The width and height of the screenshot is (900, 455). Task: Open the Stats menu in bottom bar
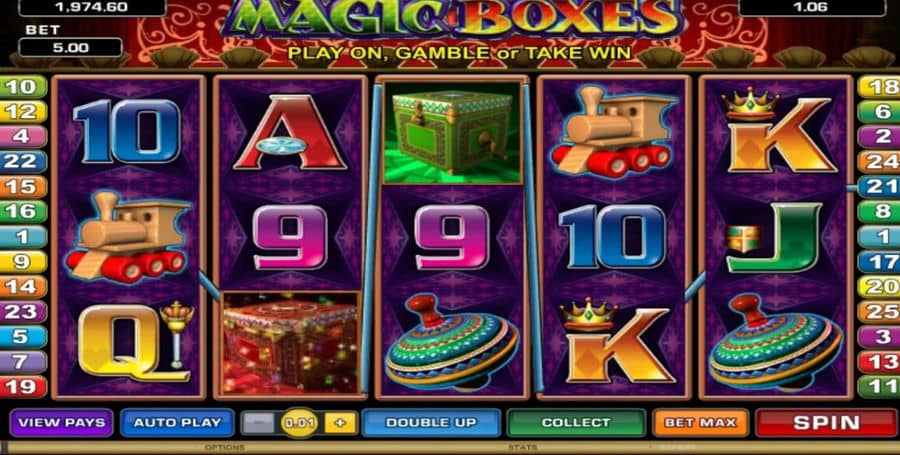tap(523, 448)
